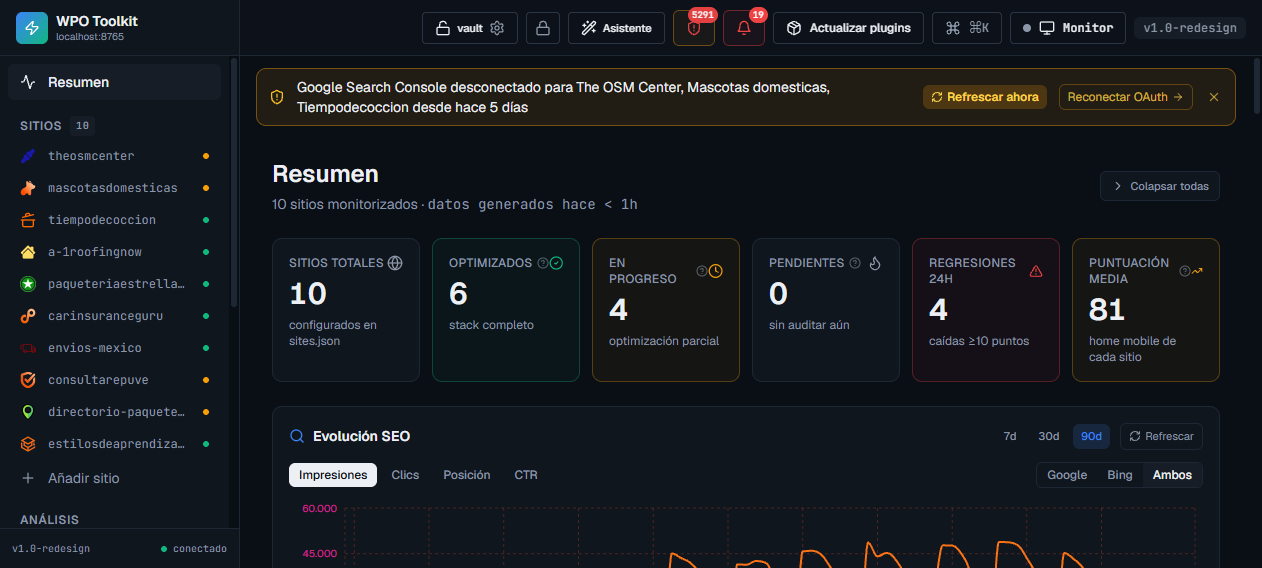
Task: Click the theosmcenter feather favicon
Action: [x=28, y=156]
